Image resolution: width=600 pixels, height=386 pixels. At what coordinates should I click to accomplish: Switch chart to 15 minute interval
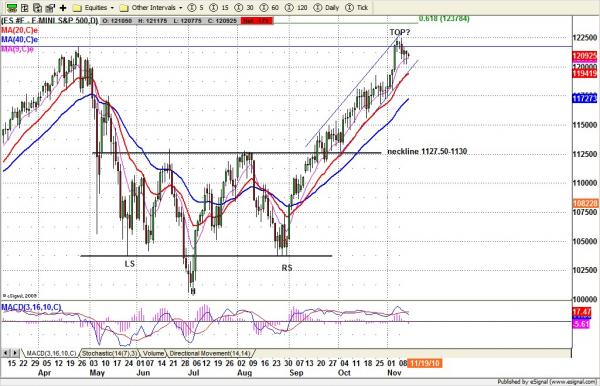click(x=219, y=8)
